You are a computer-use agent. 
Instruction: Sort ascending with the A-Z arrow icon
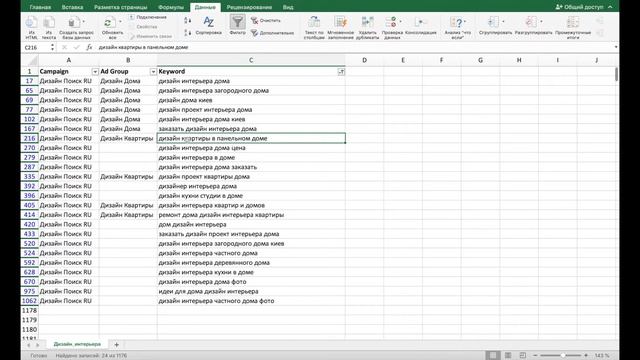coord(187,20)
